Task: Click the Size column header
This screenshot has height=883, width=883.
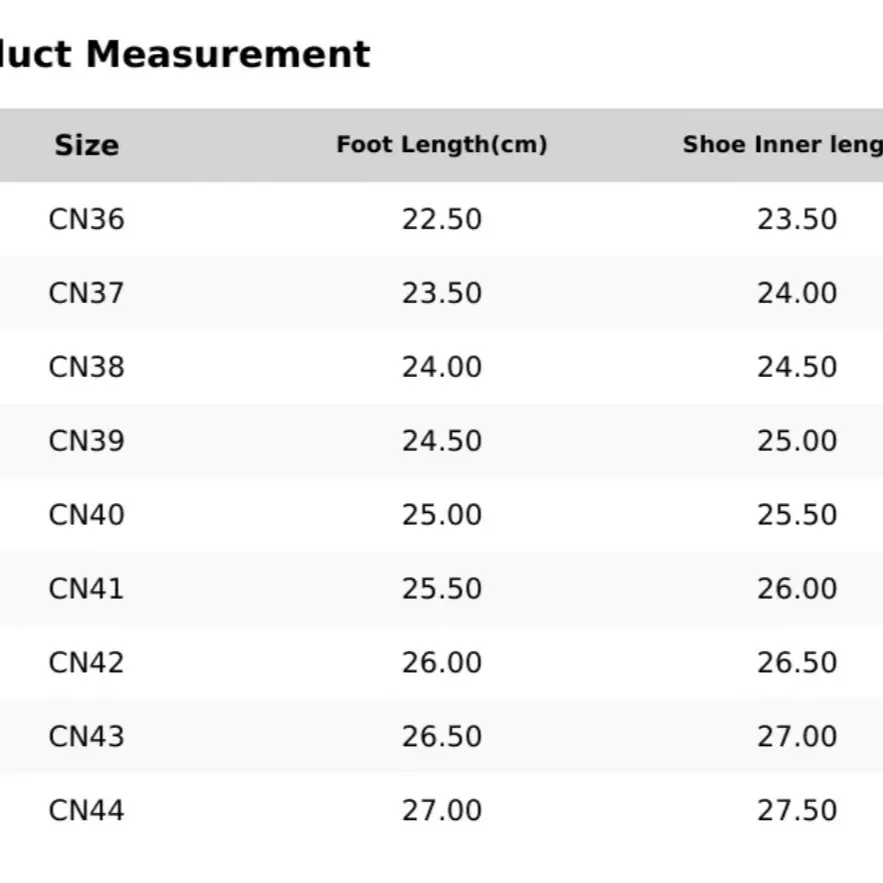Action: [86, 145]
